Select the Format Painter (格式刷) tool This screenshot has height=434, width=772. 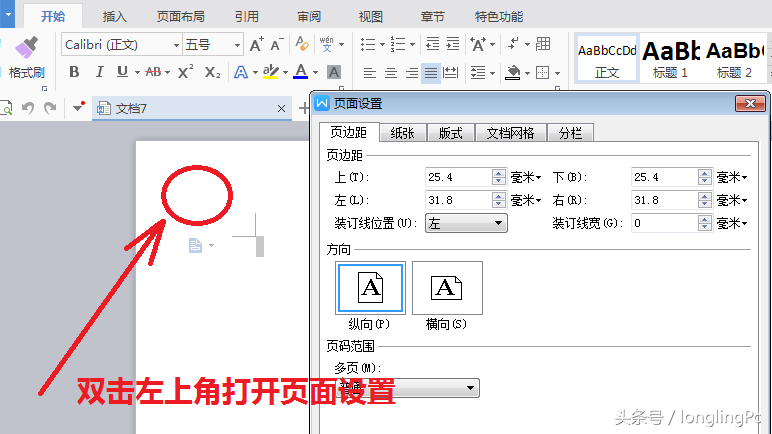coord(27,58)
